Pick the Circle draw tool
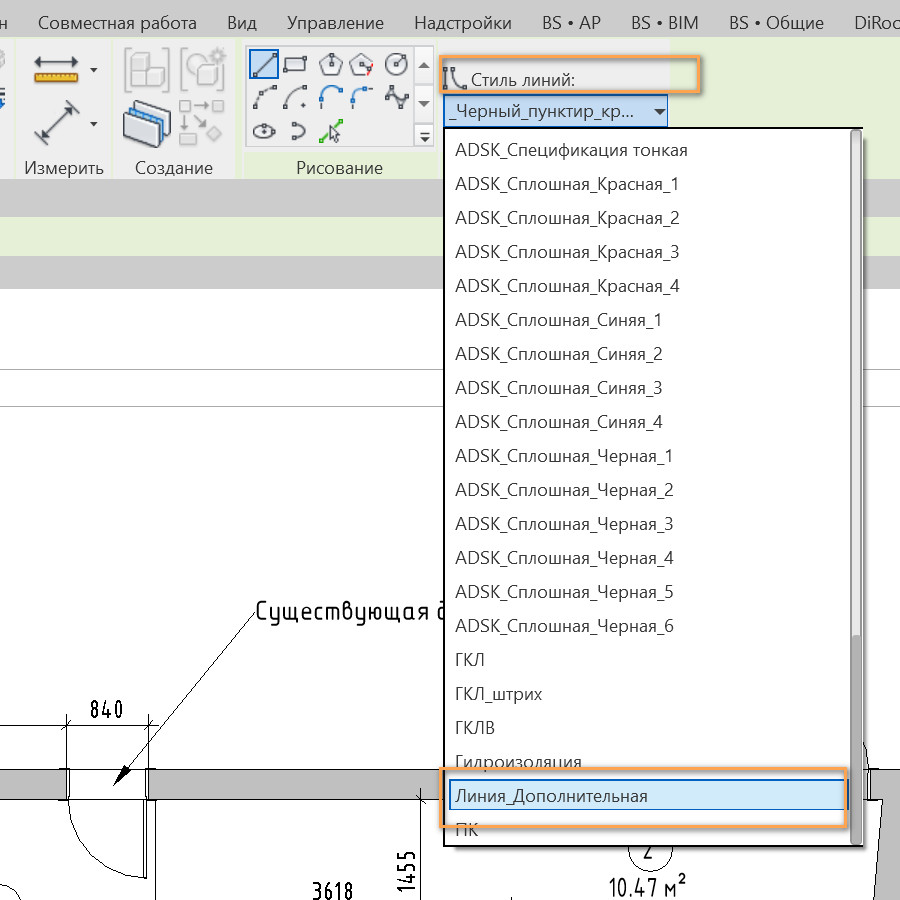Image resolution: width=900 pixels, height=900 pixels. click(397, 65)
